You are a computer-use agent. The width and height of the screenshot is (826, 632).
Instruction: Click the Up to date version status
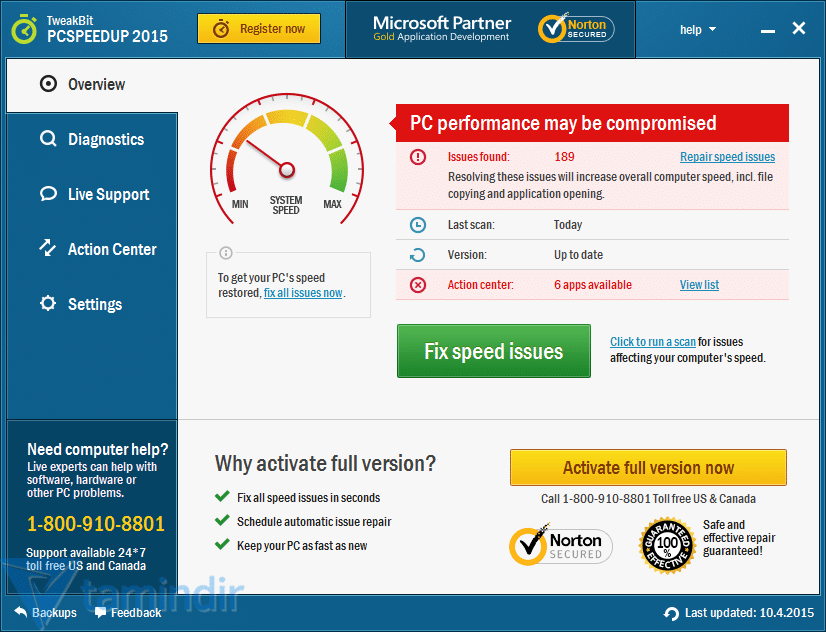pos(578,255)
